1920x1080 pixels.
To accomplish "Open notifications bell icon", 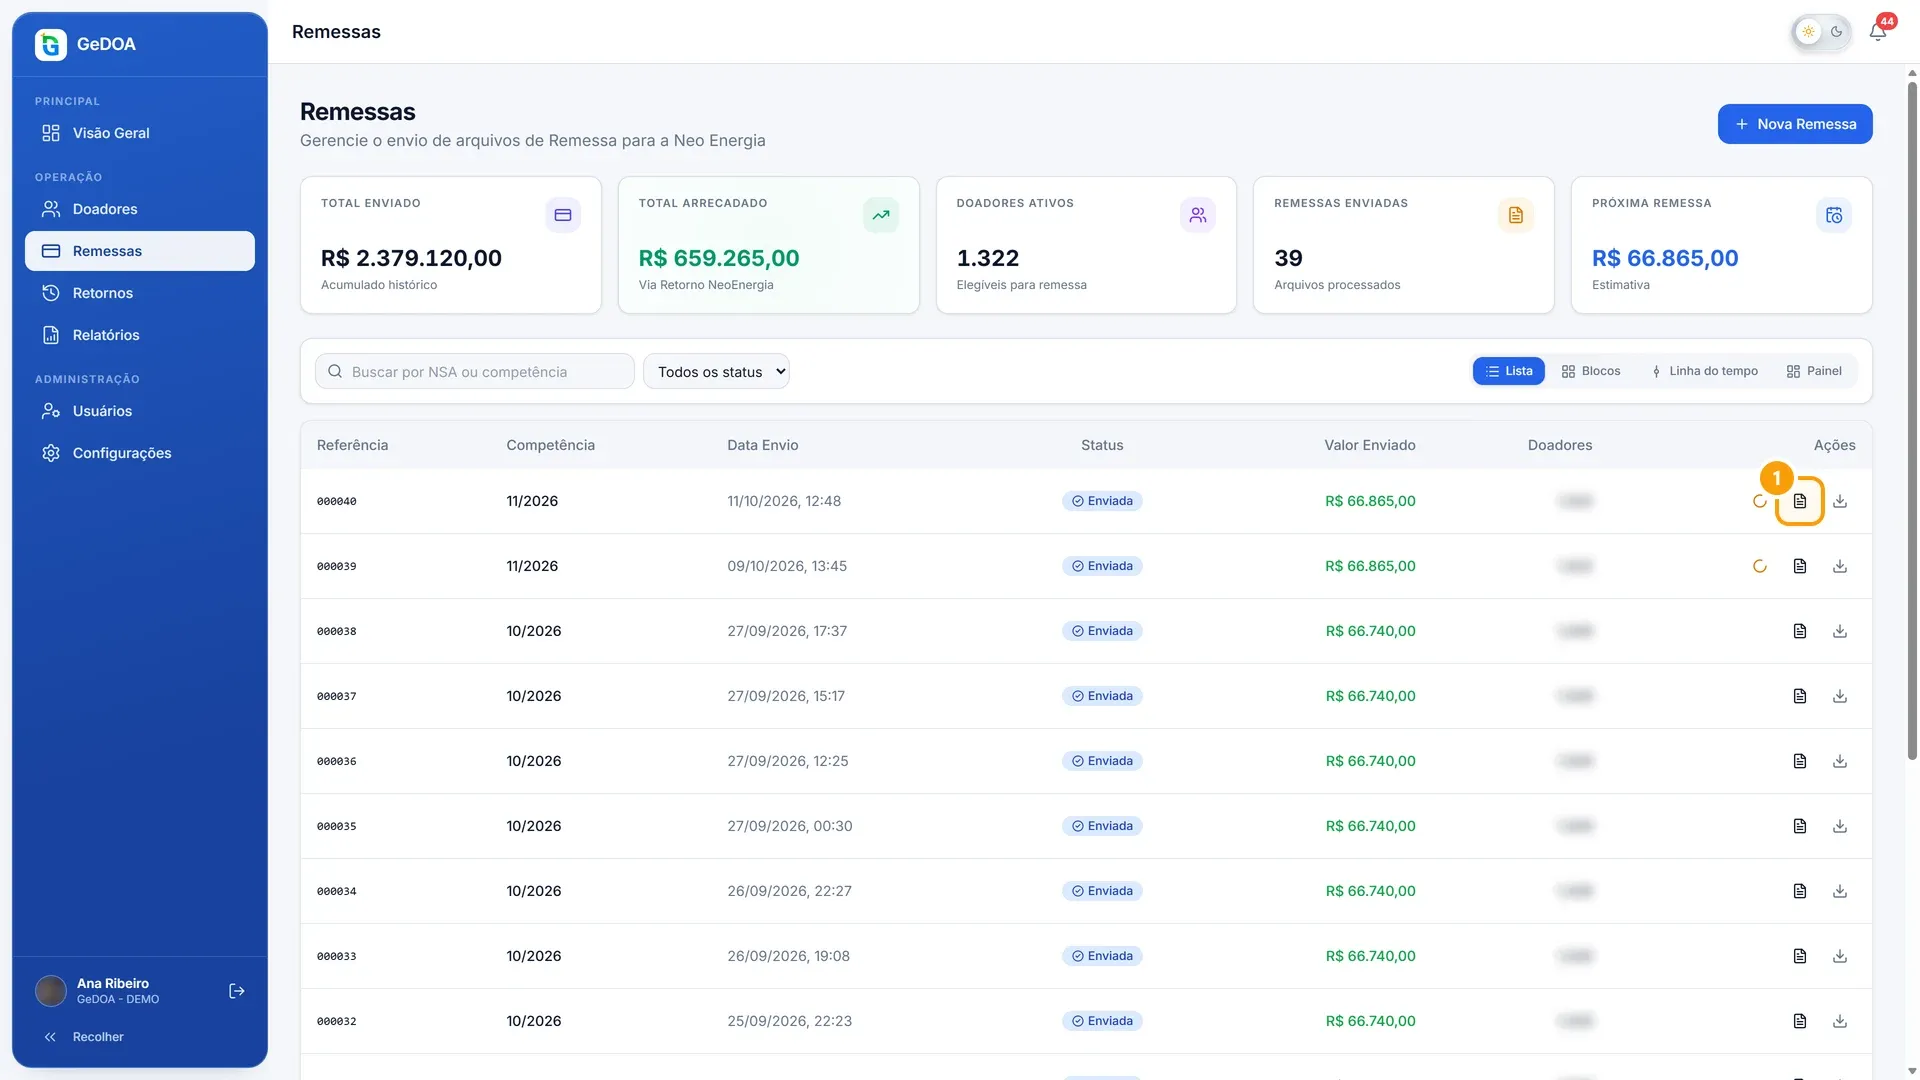I will (x=1877, y=32).
